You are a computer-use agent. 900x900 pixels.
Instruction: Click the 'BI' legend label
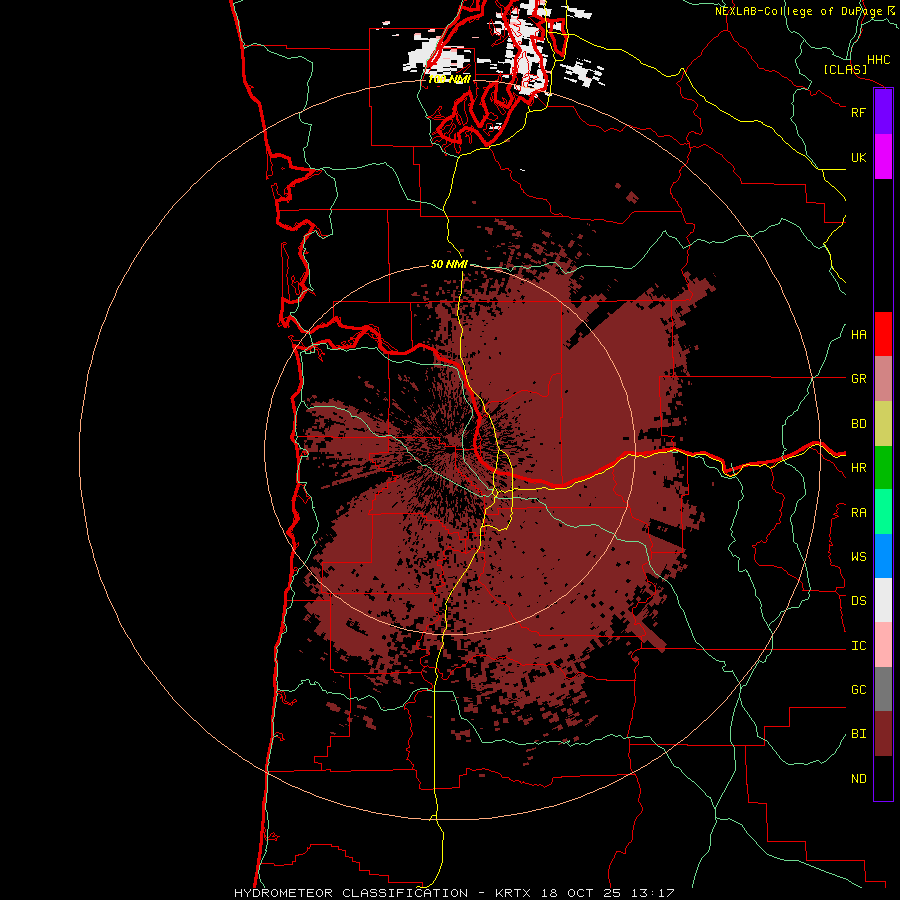(x=858, y=734)
